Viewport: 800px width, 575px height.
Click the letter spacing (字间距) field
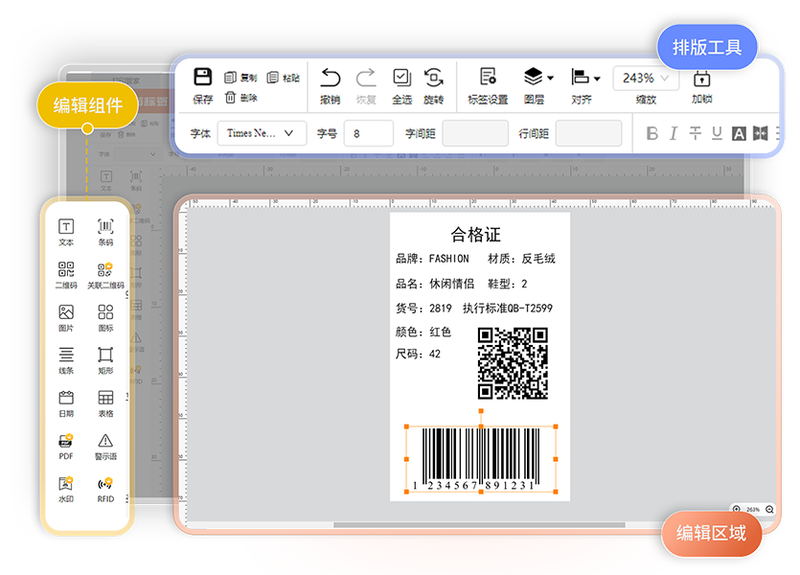tap(476, 133)
